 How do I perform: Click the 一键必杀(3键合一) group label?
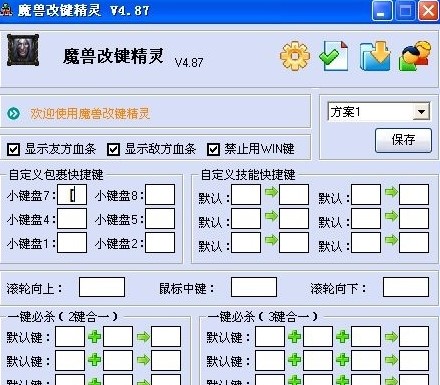pyautogui.click(x=263, y=316)
